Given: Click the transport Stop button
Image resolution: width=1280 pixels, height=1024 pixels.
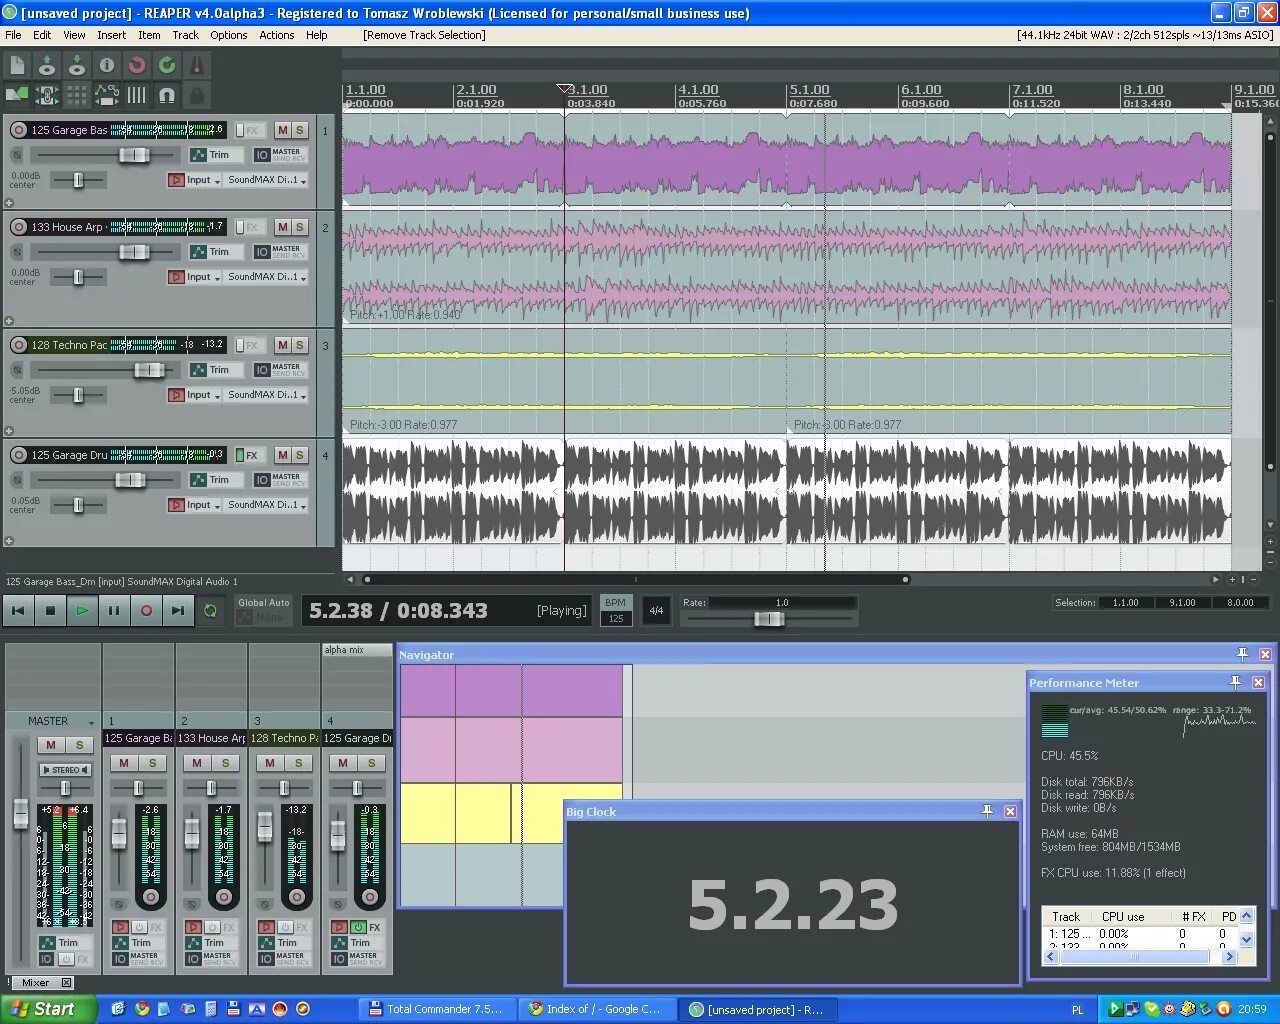Looking at the screenshot, I should tap(50, 610).
